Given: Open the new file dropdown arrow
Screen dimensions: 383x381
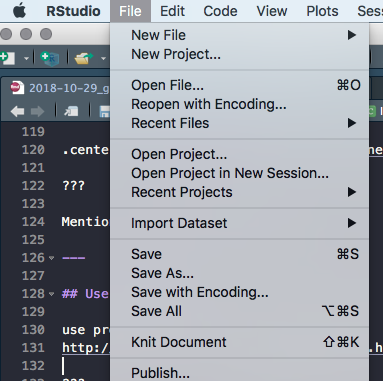Looking at the screenshot, I should click(x=26, y=59).
